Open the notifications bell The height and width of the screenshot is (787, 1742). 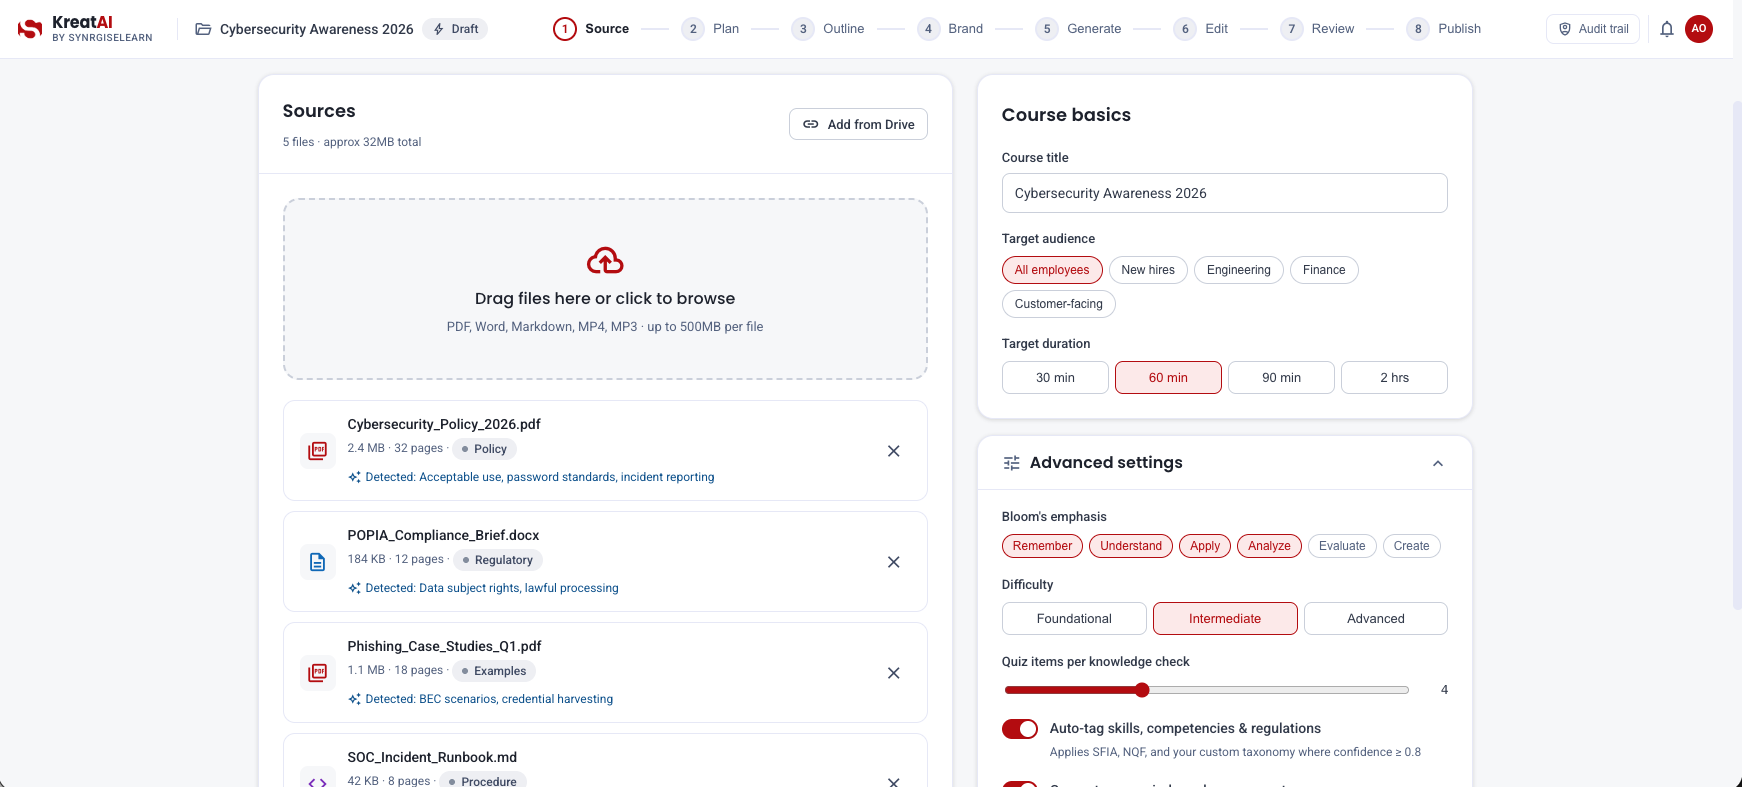click(x=1667, y=29)
